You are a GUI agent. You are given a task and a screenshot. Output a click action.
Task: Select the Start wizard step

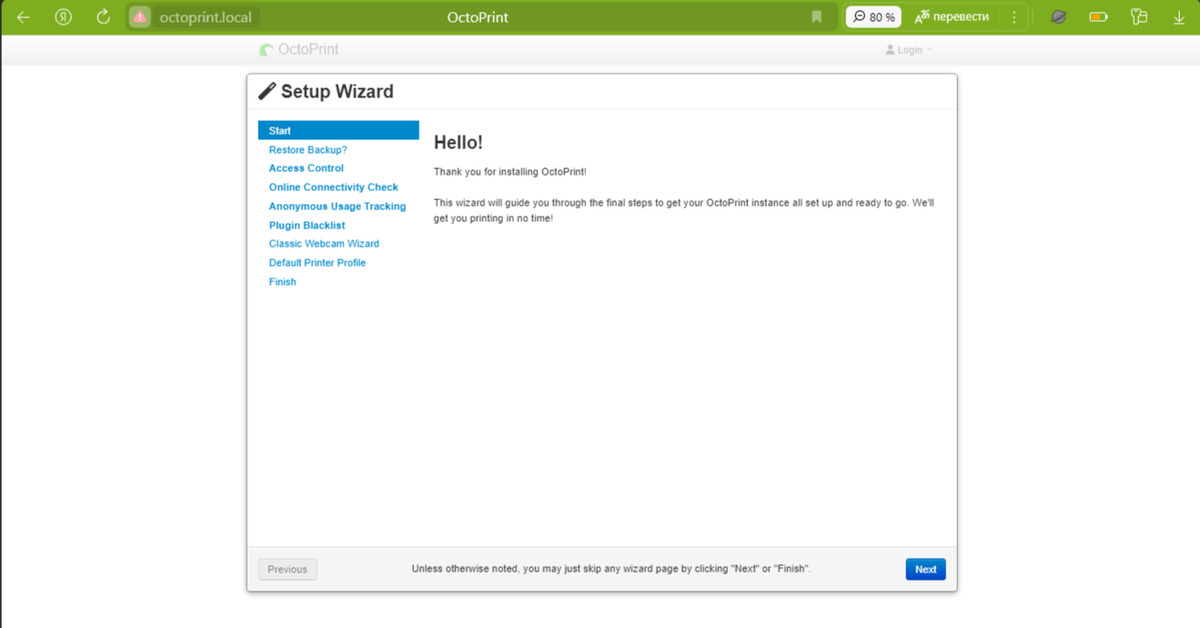click(338, 130)
